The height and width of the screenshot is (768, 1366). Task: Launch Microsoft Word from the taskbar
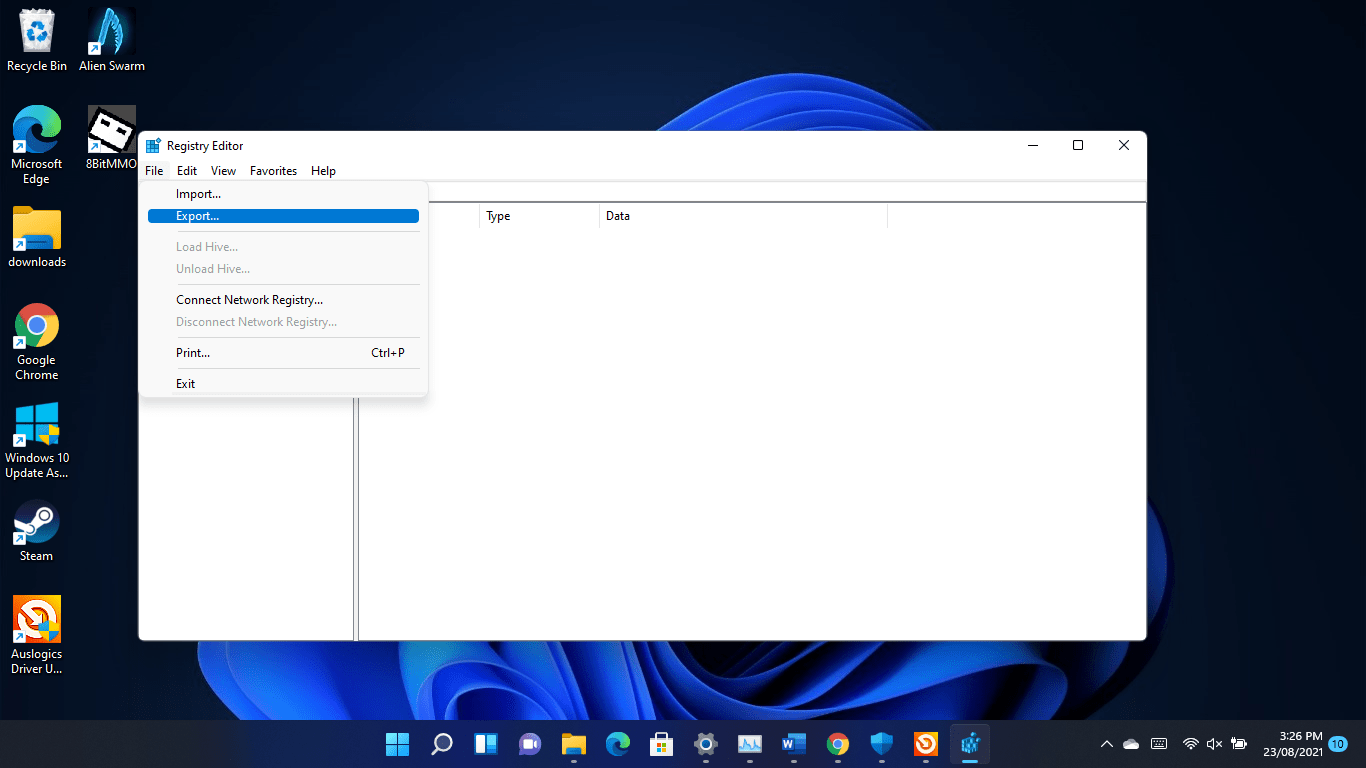tap(793, 744)
